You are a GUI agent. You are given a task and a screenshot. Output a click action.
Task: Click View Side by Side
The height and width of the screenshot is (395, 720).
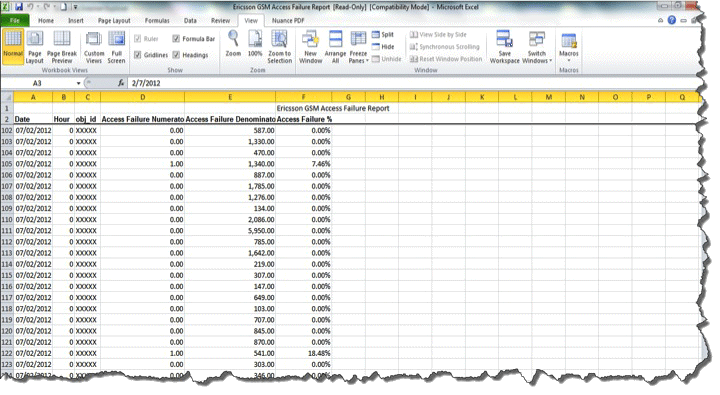click(x=438, y=34)
